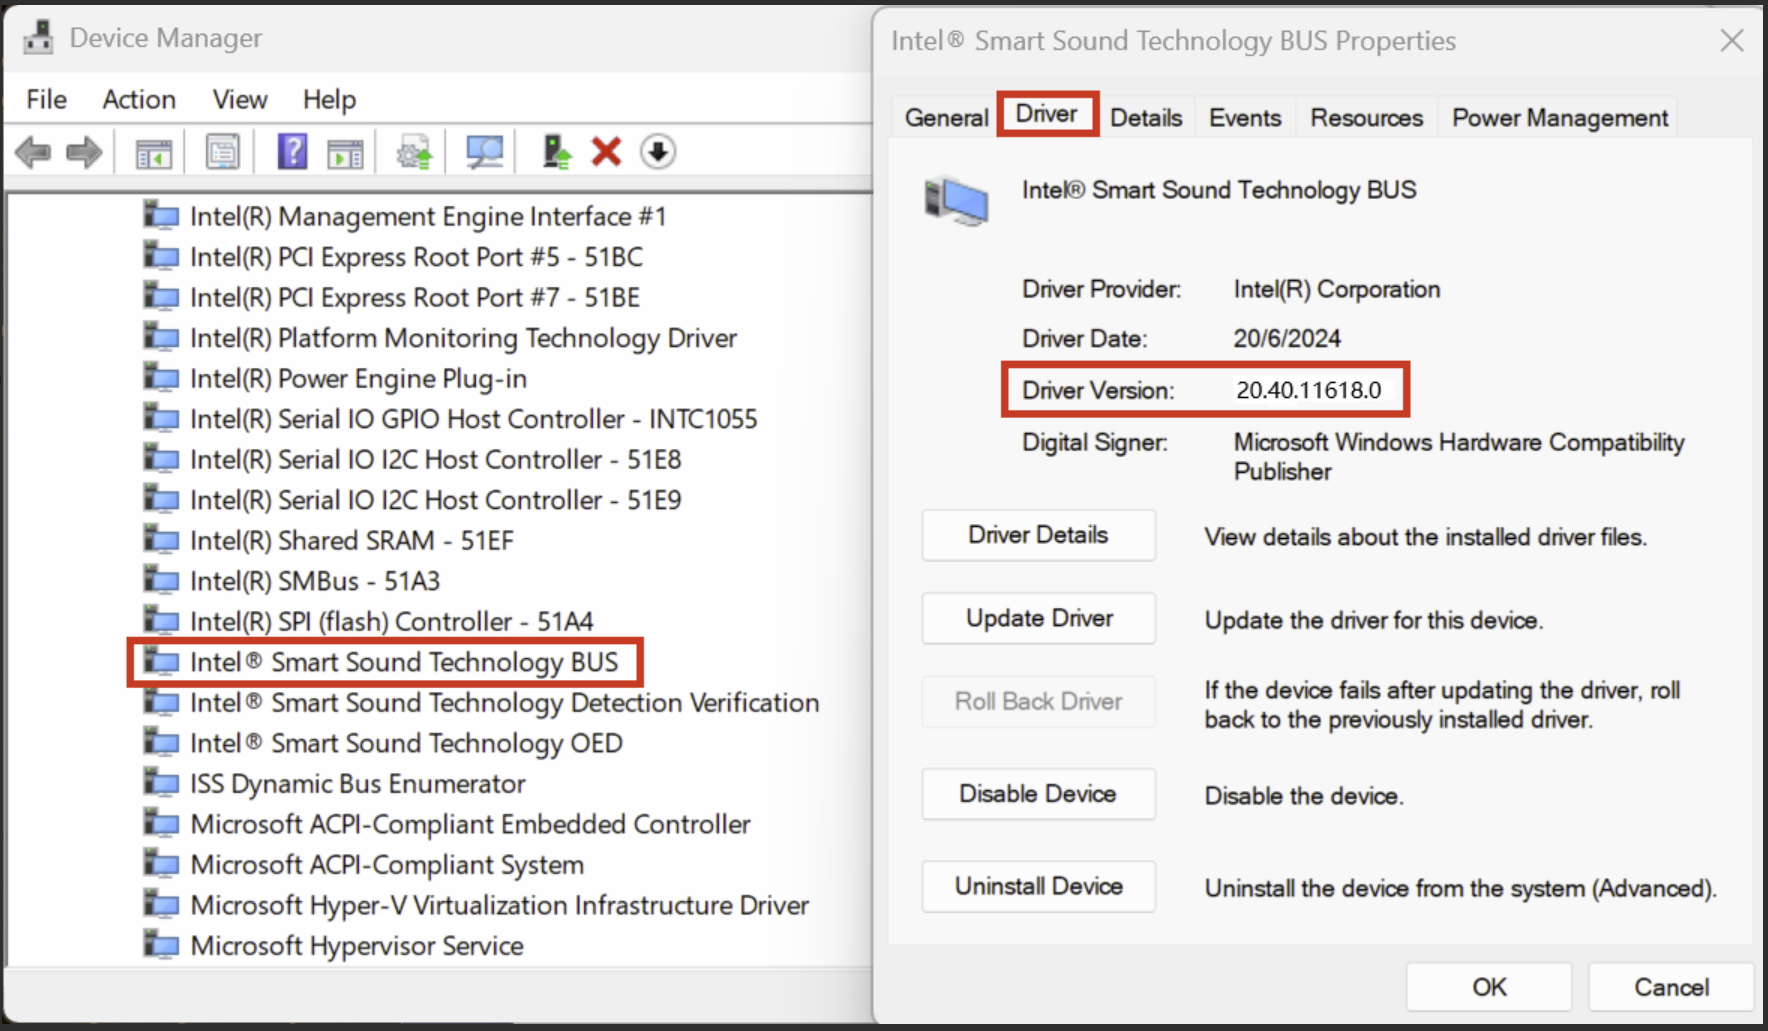Select Serial IO GPIO Host Controller - INTC1055
This screenshot has width=1768, height=1031.
473,419
